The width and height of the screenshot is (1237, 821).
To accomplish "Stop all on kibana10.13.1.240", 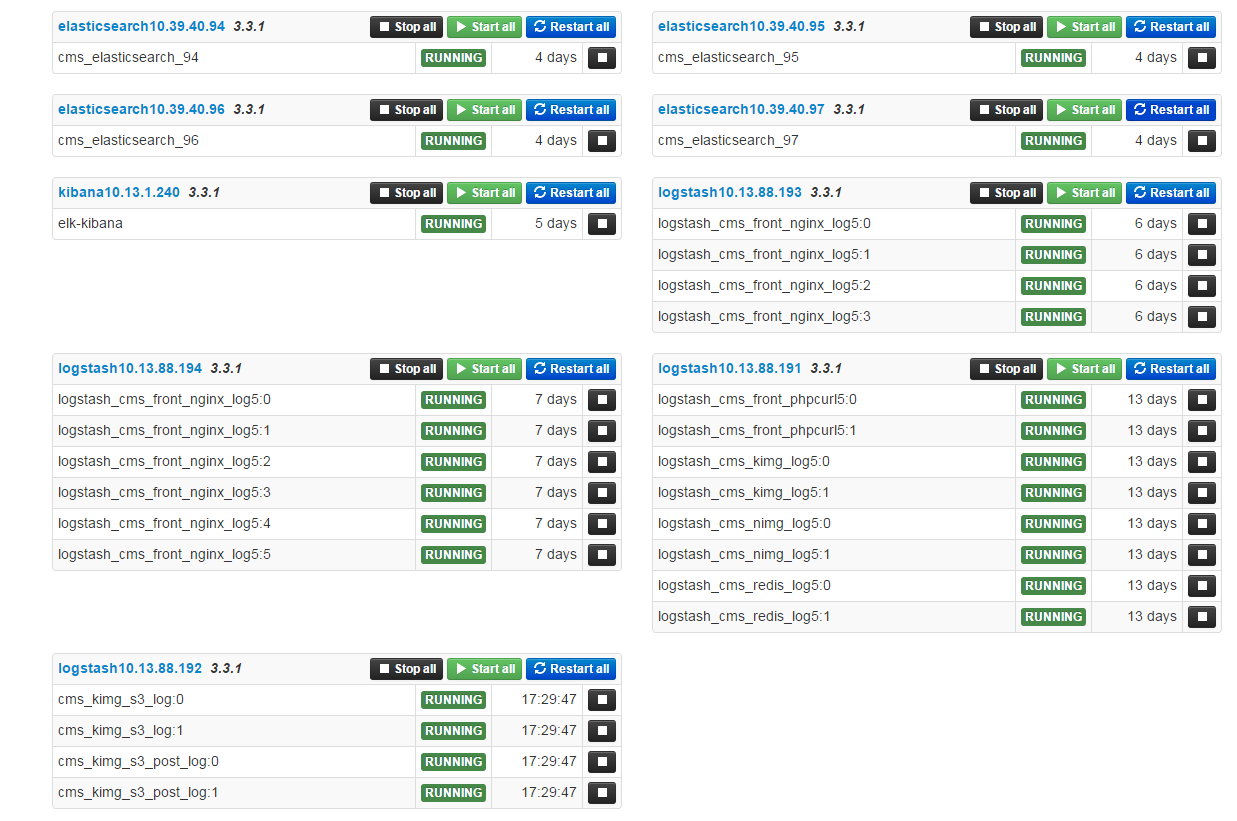I will click(406, 193).
